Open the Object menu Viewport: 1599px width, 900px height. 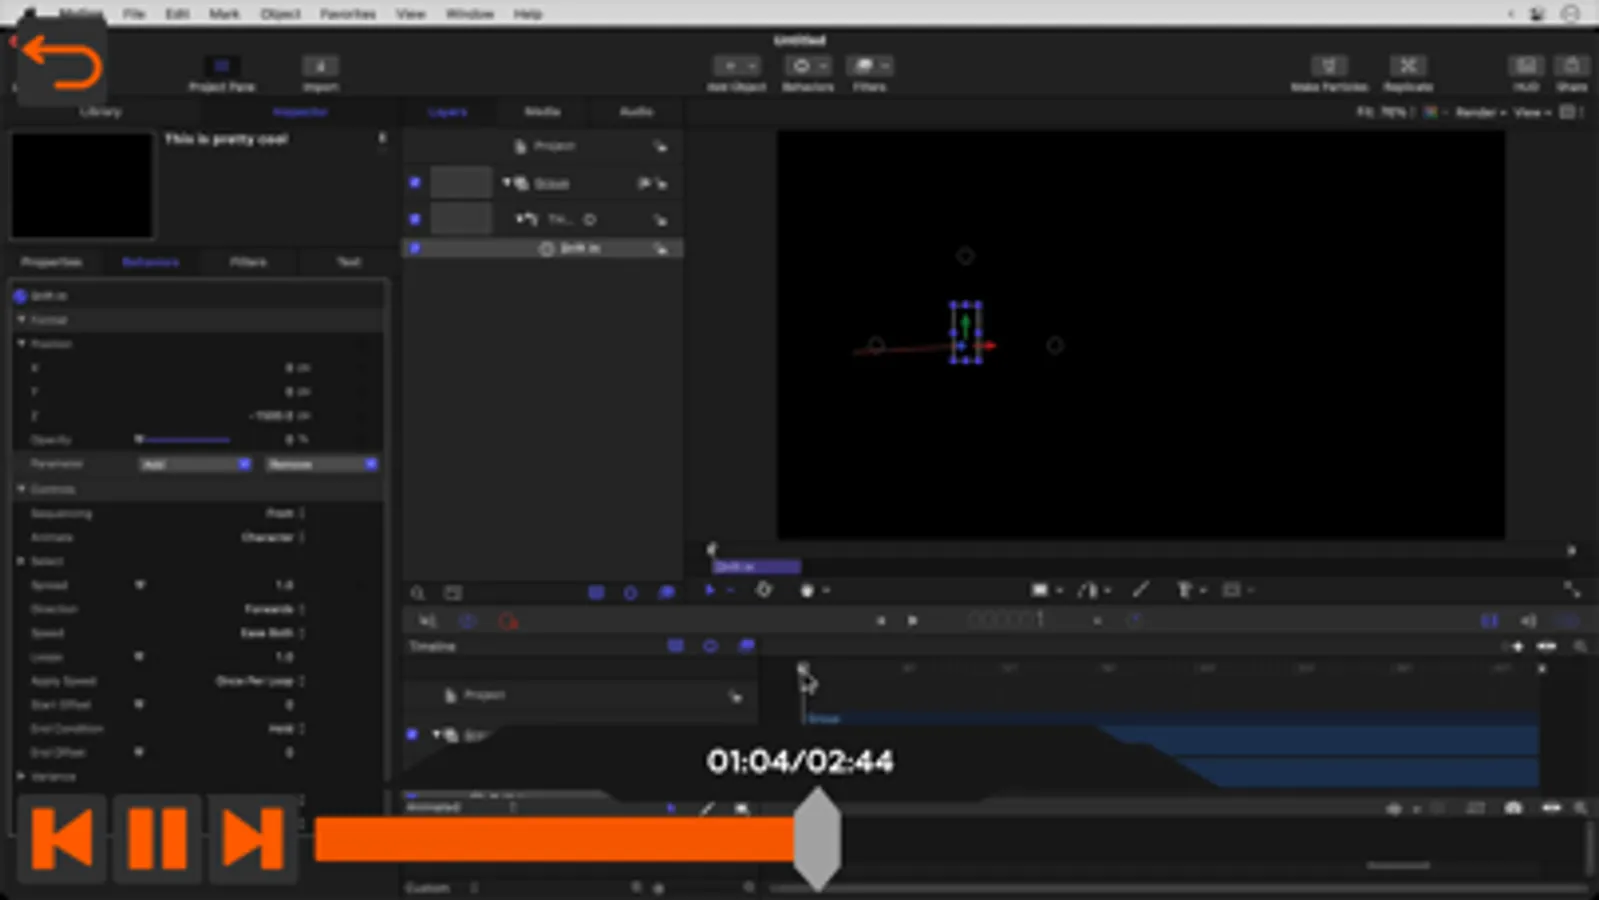(280, 14)
